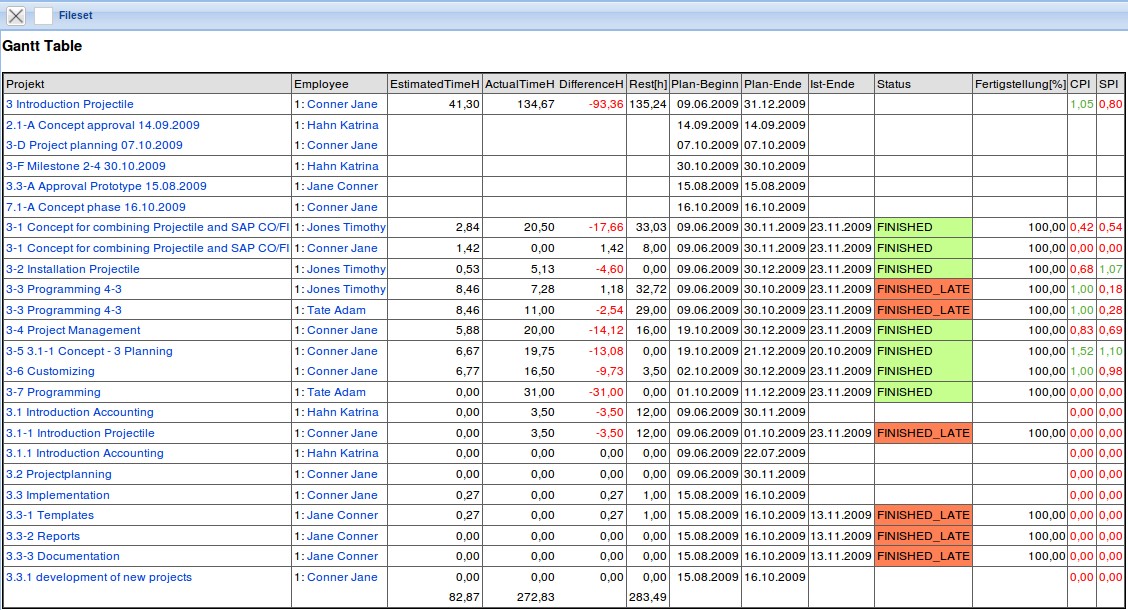Viewport: 1128px width, 610px height.
Task: Click red FINISHED_LATE status for 3.3-2 Reports
Action: point(922,536)
